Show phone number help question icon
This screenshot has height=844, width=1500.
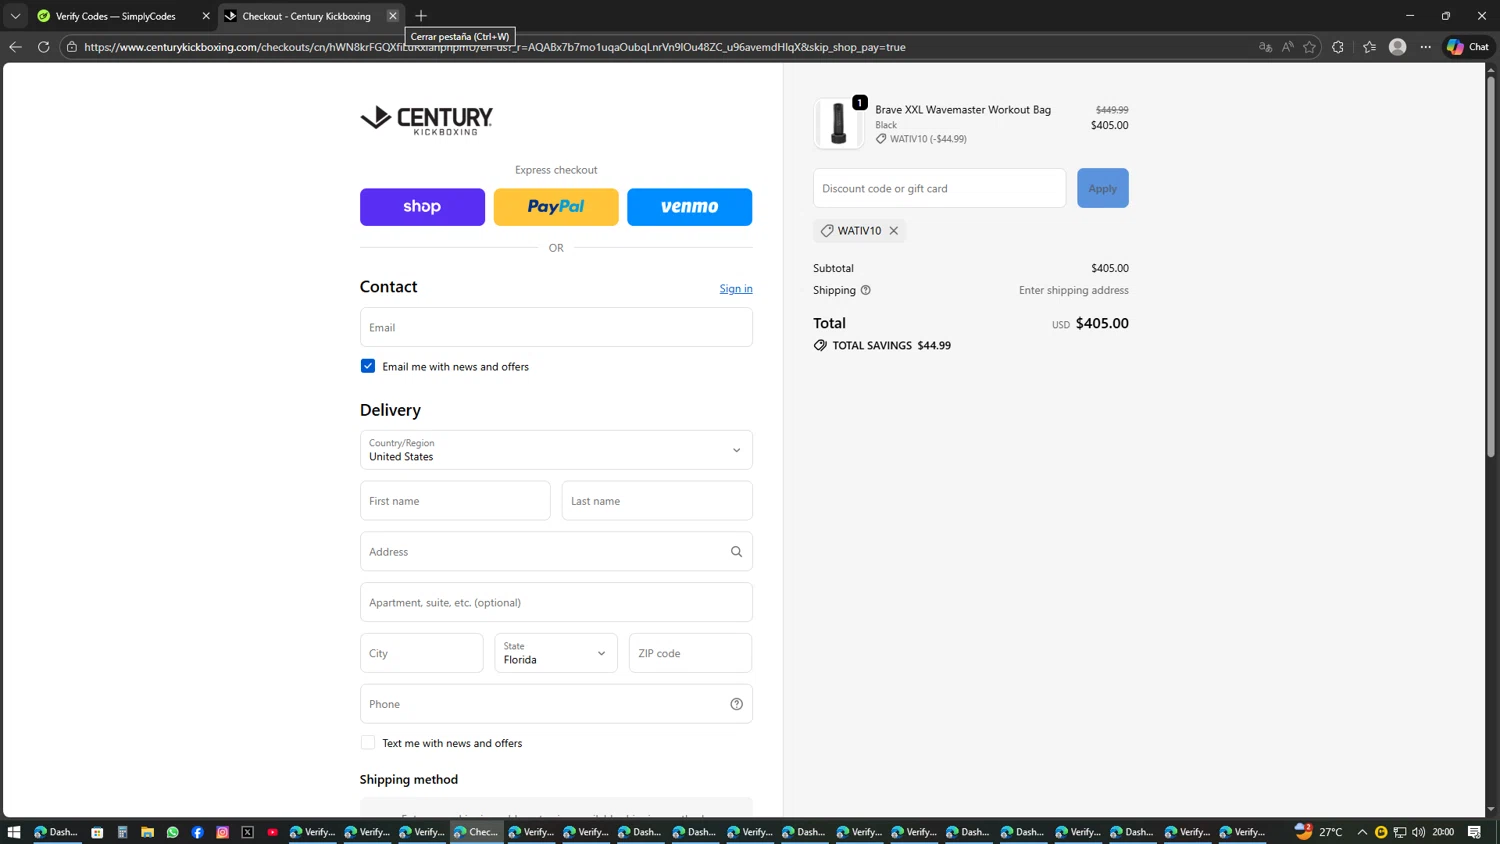pos(737,704)
